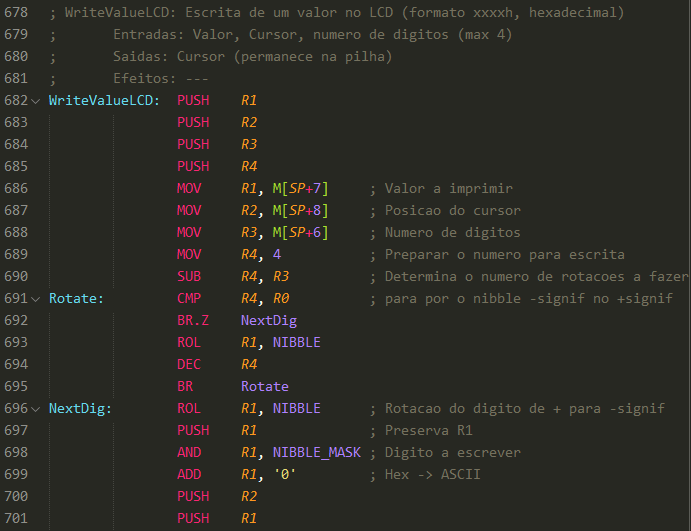Screen dimensions: 691x531
Task: Click M[SP+8] operand on line 687
Action: pyautogui.click(x=301, y=211)
